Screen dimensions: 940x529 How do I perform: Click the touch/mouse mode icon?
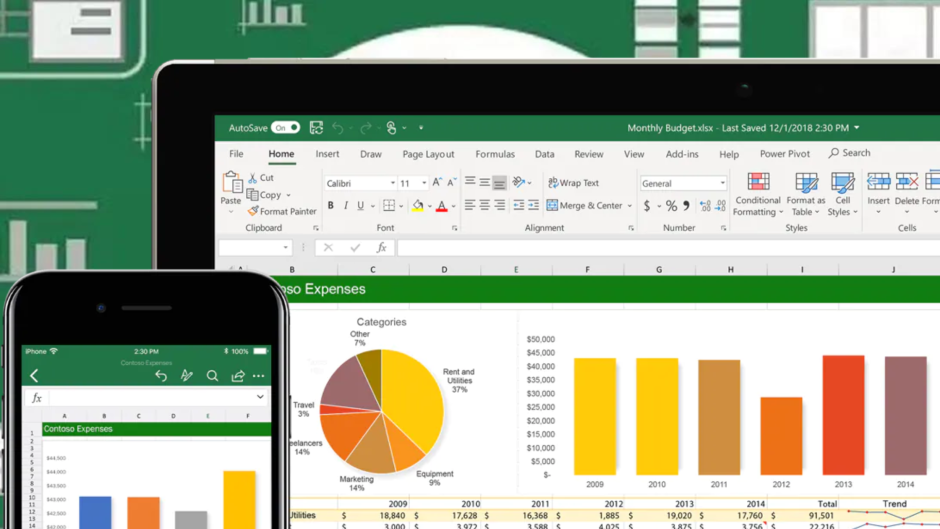(391, 128)
